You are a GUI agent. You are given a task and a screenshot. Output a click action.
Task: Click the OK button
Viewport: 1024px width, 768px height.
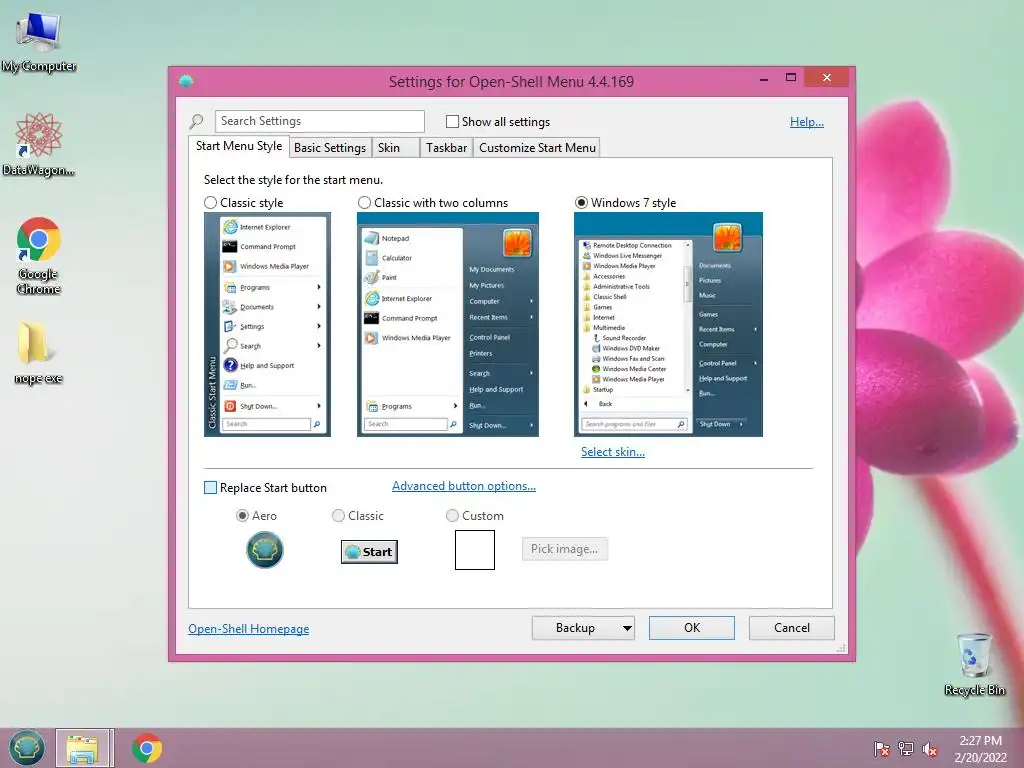tap(692, 628)
